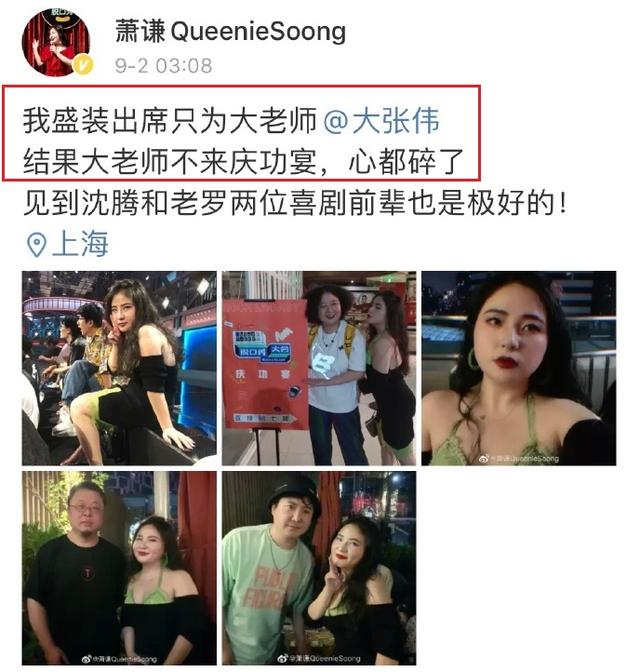View the red 庆功宴 poster photo
The height and width of the screenshot is (672, 640).
pyautogui.click(x=319, y=368)
